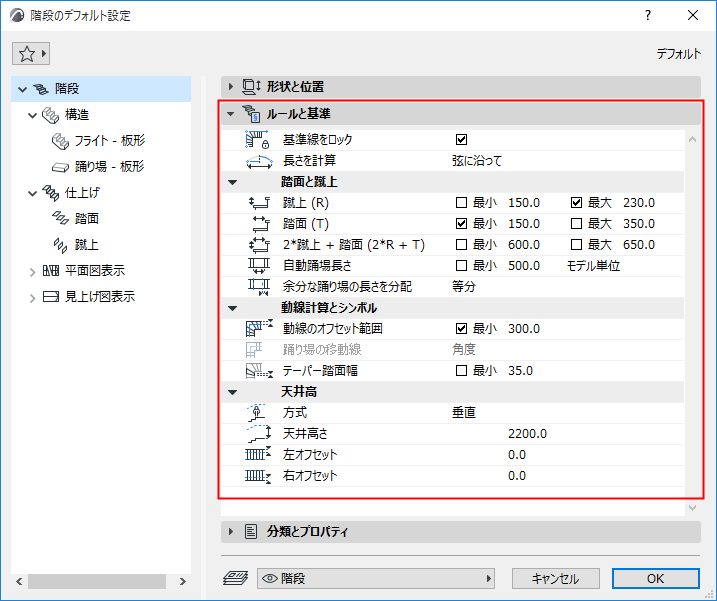Viewport: 717px width, 601px height.
Task: Click the 天井高さ row icon
Action: [x=259, y=434]
